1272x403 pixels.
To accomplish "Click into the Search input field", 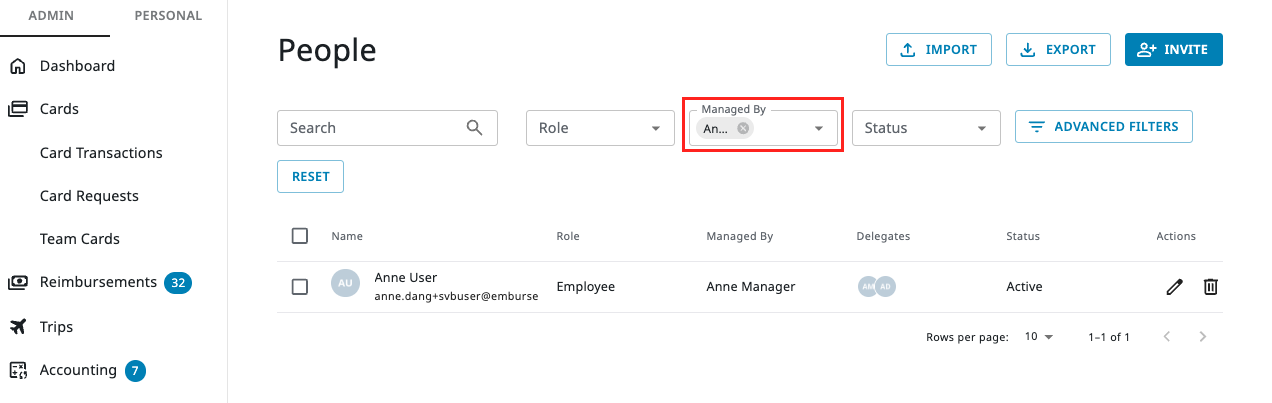I will coord(370,128).
